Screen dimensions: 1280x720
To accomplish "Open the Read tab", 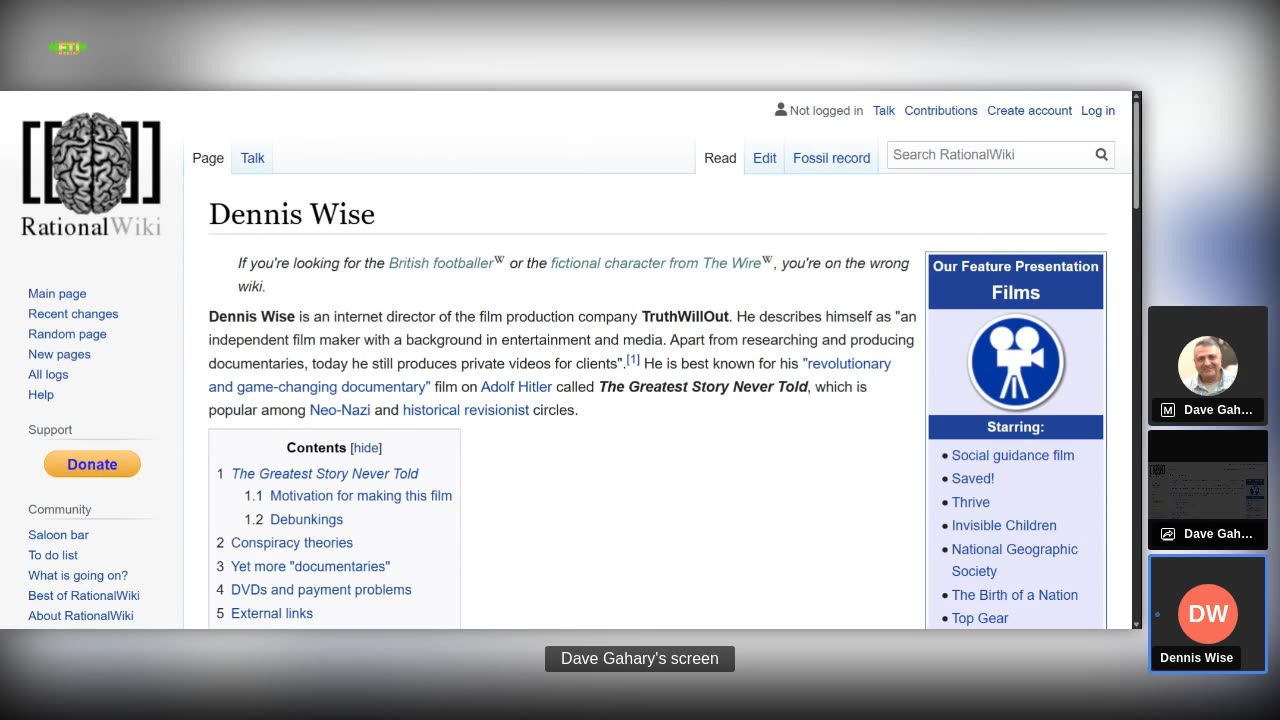I will [720, 158].
